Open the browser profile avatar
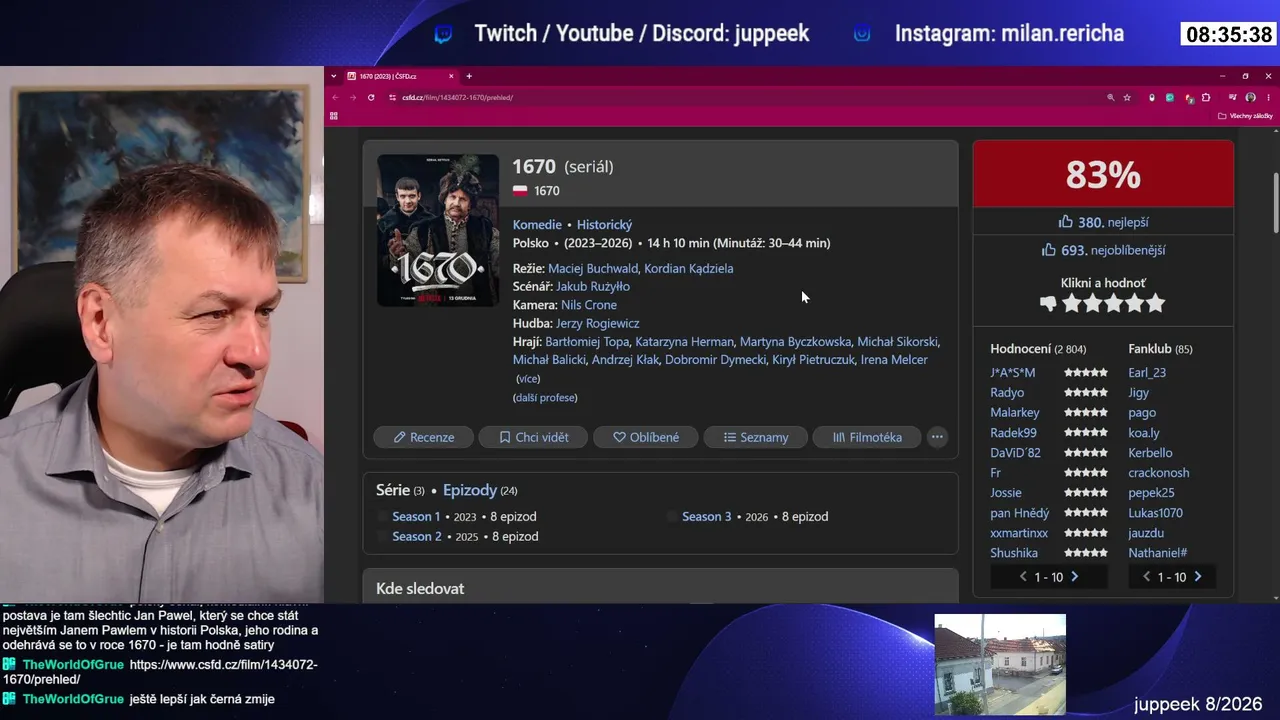This screenshot has height=720, width=1280. tap(1250, 97)
